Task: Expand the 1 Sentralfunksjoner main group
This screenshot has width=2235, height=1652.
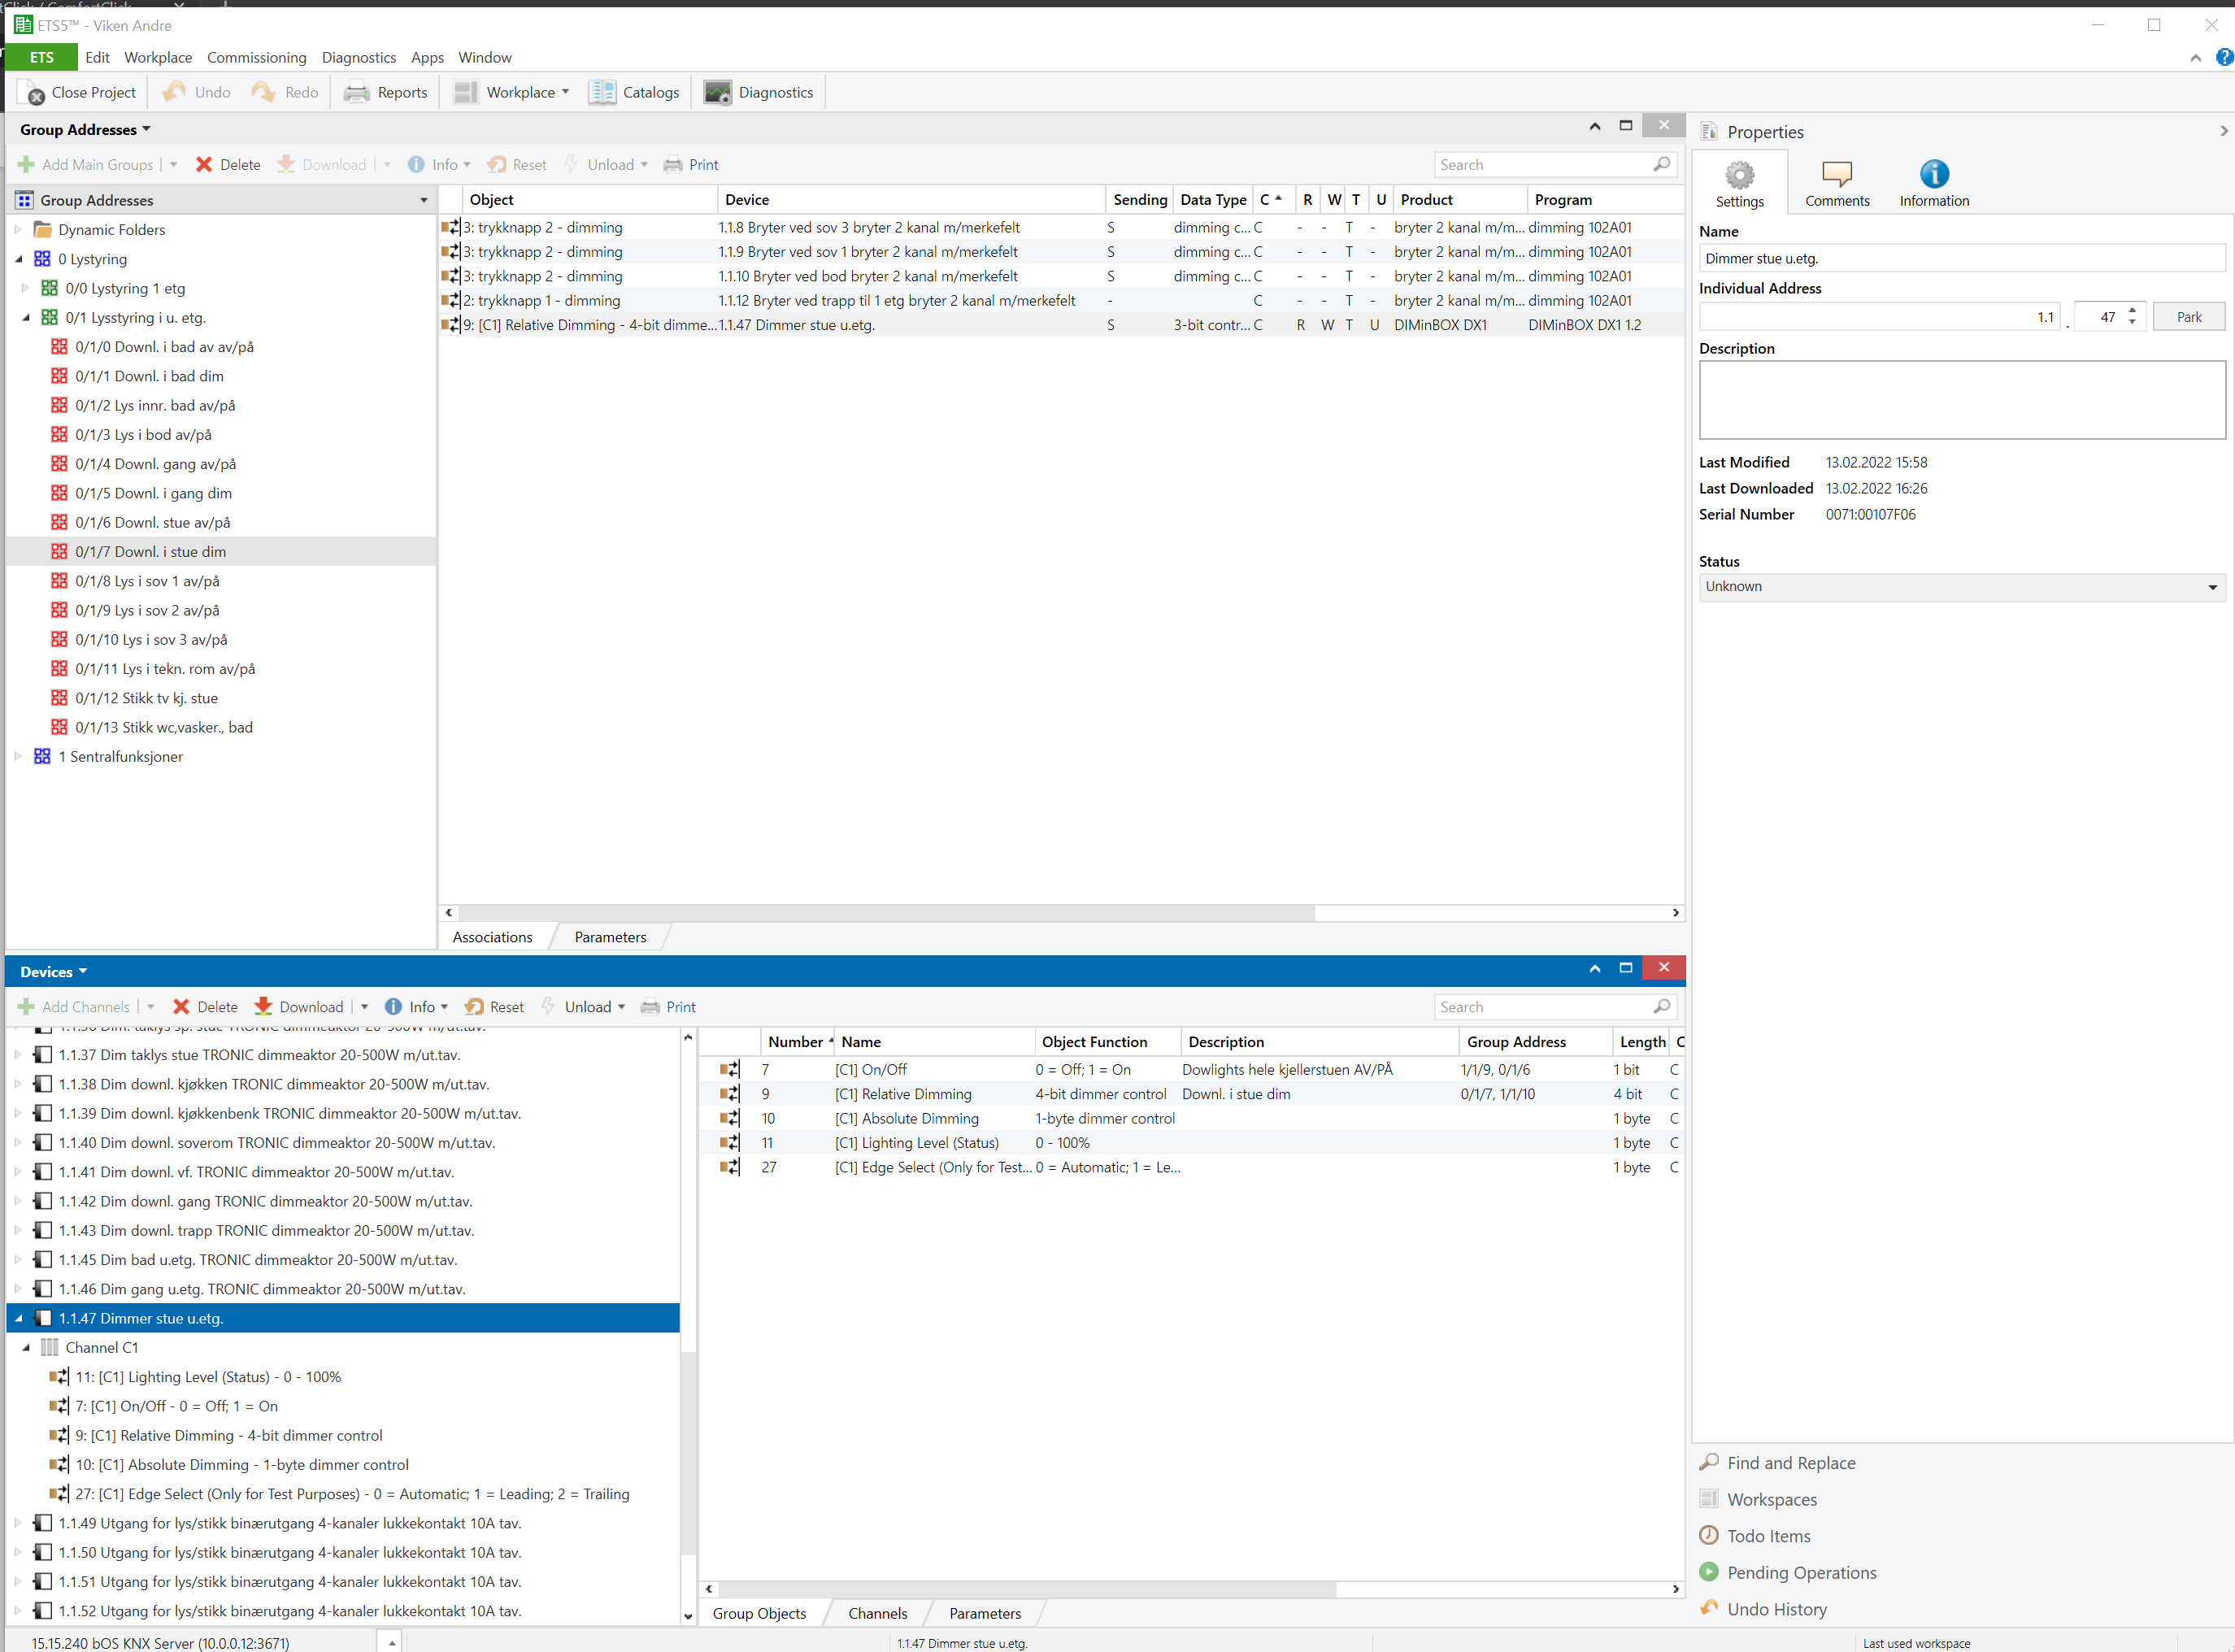Action: [18, 756]
